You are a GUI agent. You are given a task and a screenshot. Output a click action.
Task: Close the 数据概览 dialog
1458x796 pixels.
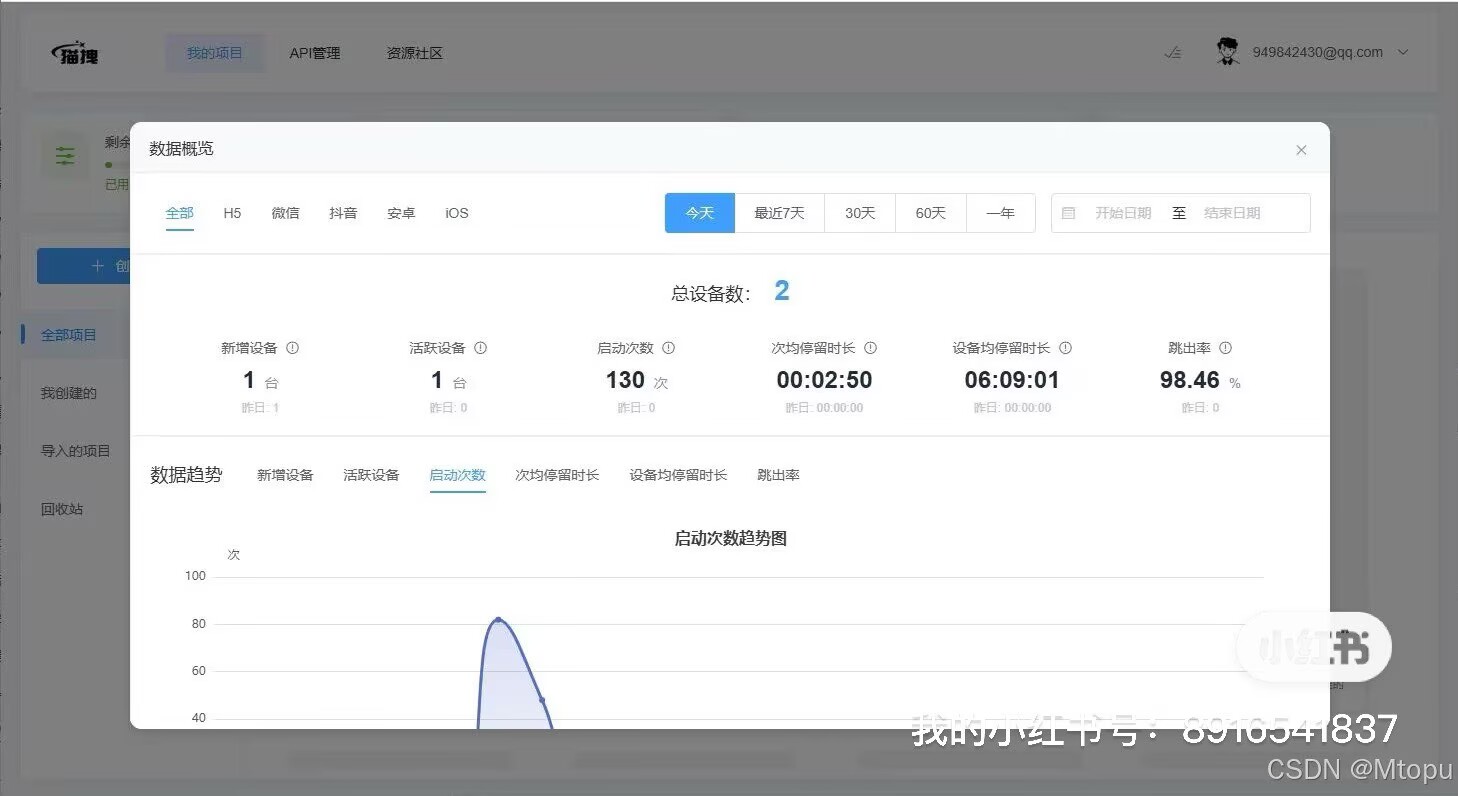(x=1301, y=150)
